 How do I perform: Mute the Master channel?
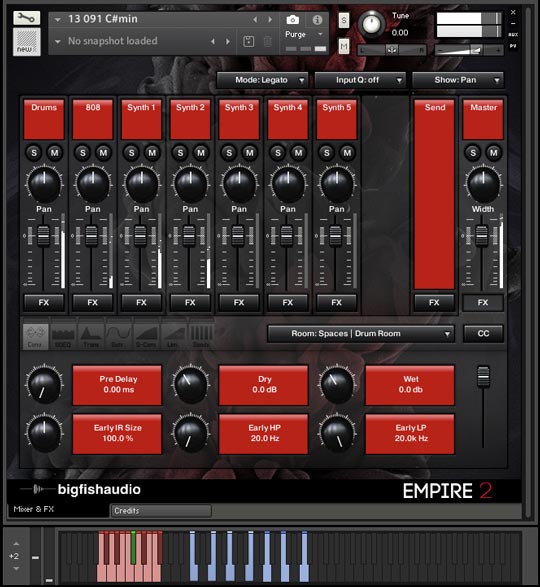(x=494, y=153)
